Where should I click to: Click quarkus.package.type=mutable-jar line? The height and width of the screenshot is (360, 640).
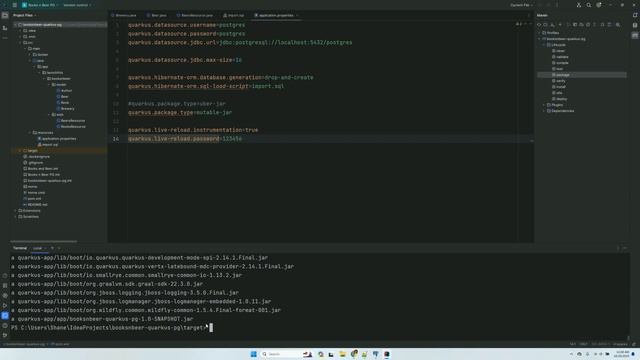(180, 113)
